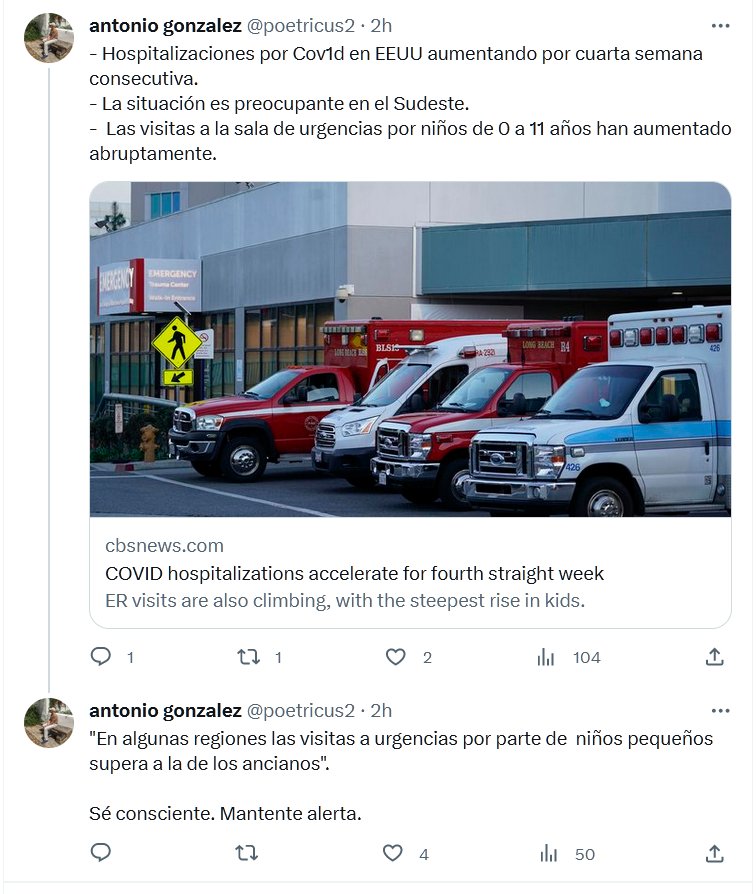Share the second tweet

pyautogui.click(x=714, y=854)
